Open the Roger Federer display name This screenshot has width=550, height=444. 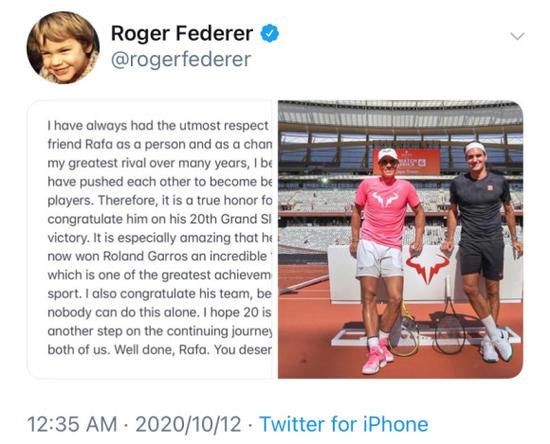coord(182,34)
